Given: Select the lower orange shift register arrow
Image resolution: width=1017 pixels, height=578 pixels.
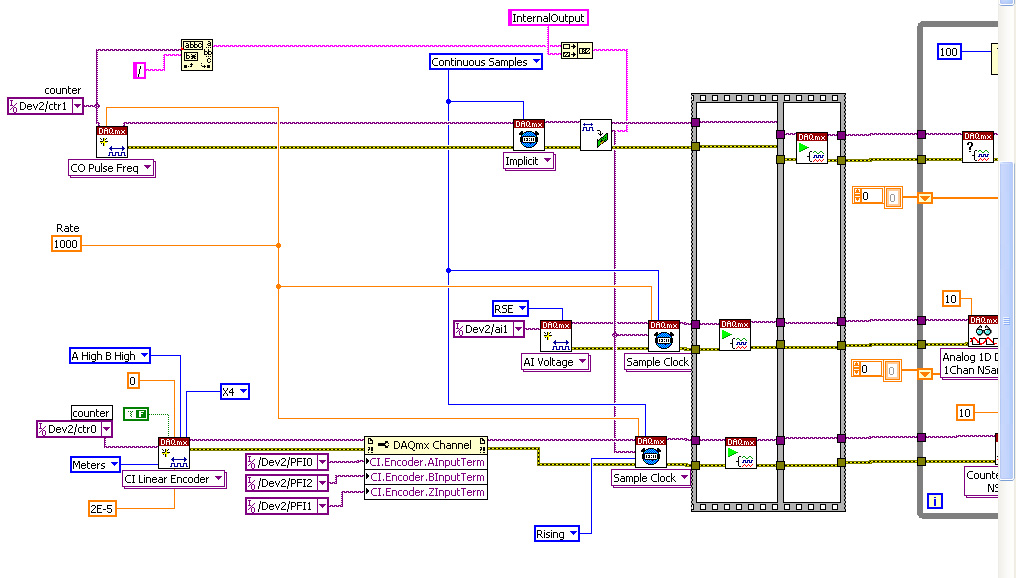Looking at the screenshot, I should tap(925, 374).
